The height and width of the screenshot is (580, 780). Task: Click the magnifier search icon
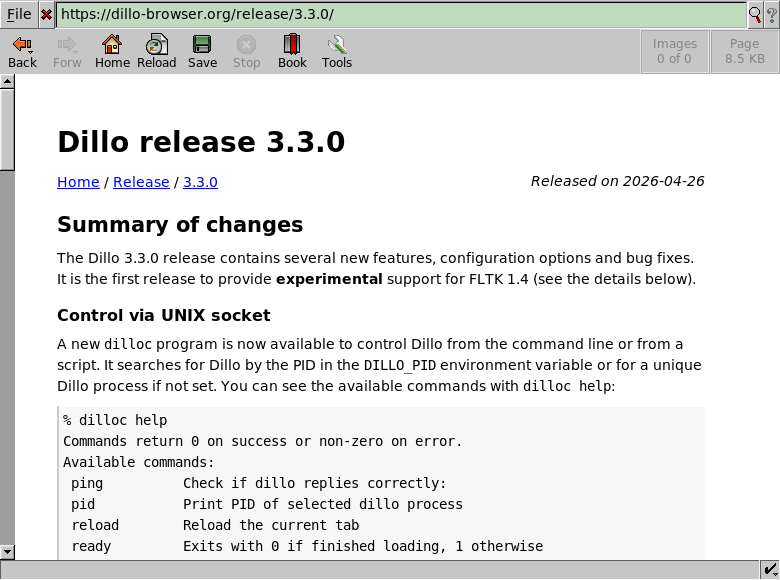point(756,15)
